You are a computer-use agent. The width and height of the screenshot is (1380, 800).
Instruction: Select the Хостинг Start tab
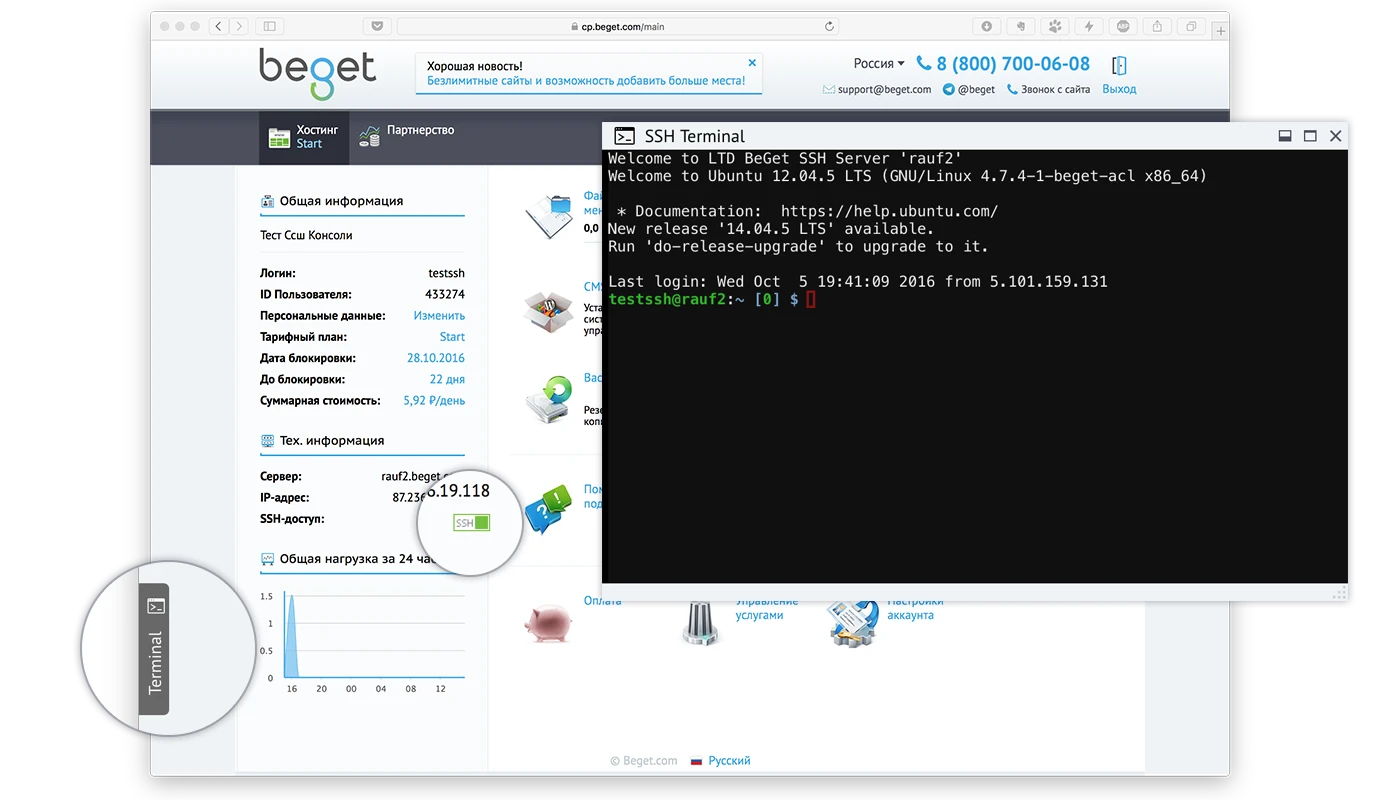click(x=305, y=137)
